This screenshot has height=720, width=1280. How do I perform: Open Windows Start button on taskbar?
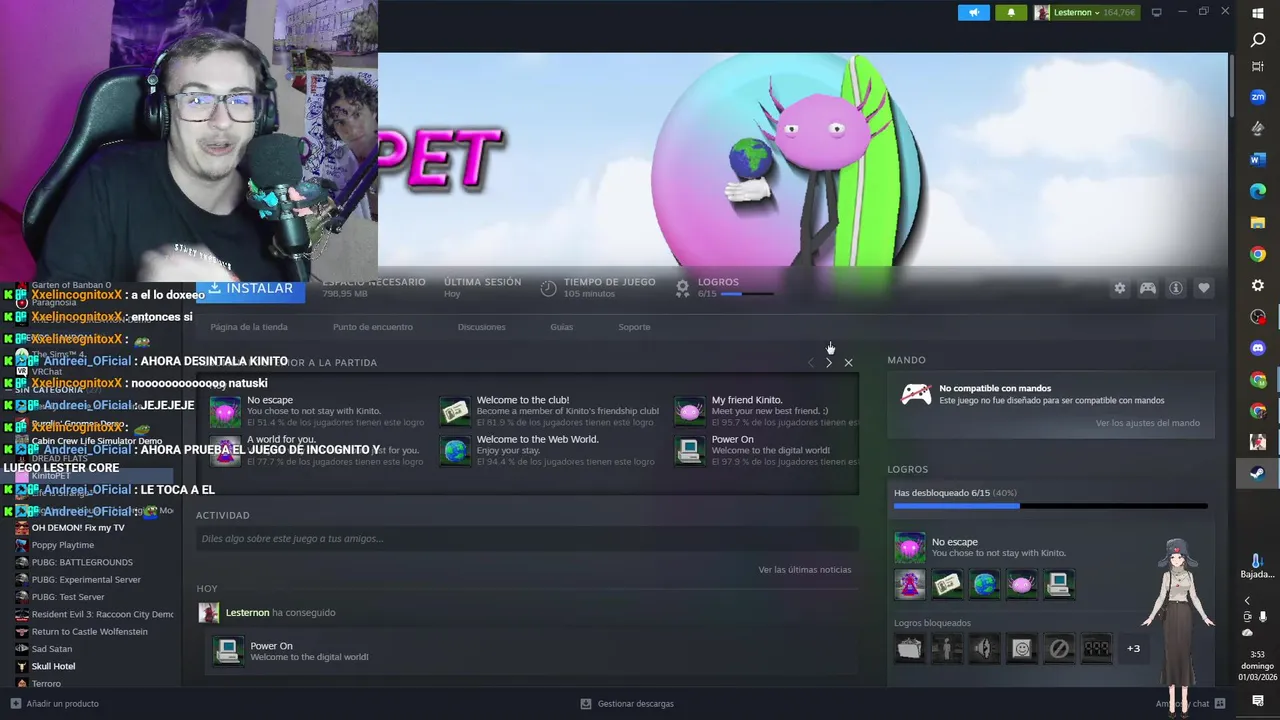1258,13
